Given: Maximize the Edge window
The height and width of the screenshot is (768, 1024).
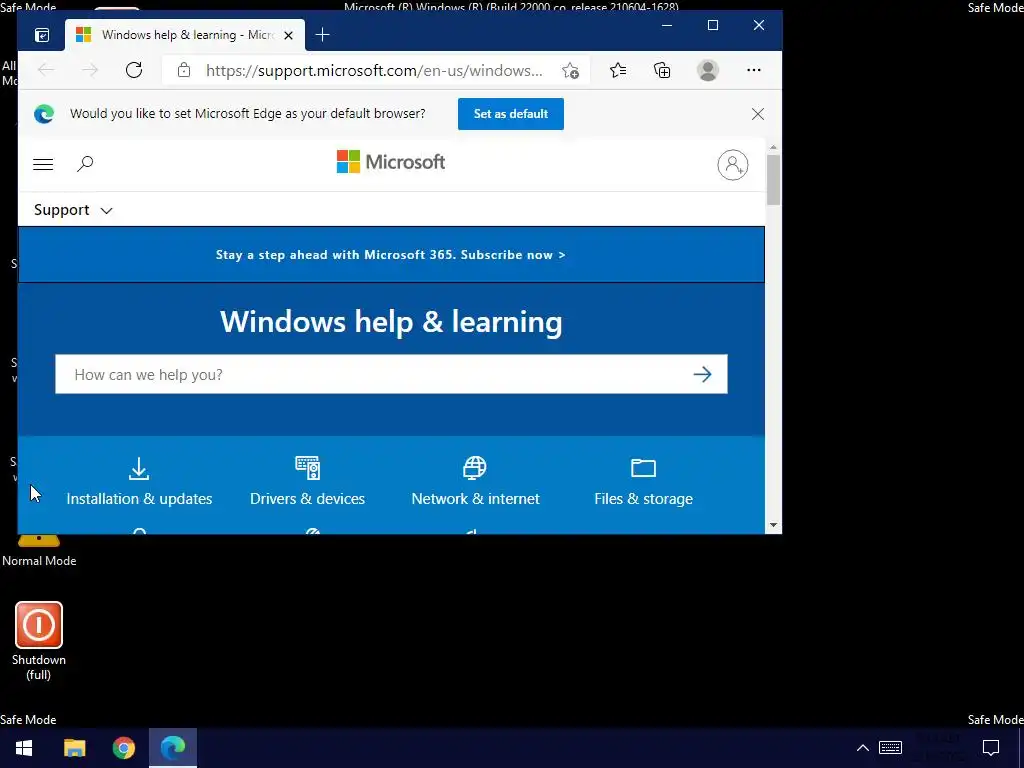Looking at the screenshot, I should [x=712, y=25].
